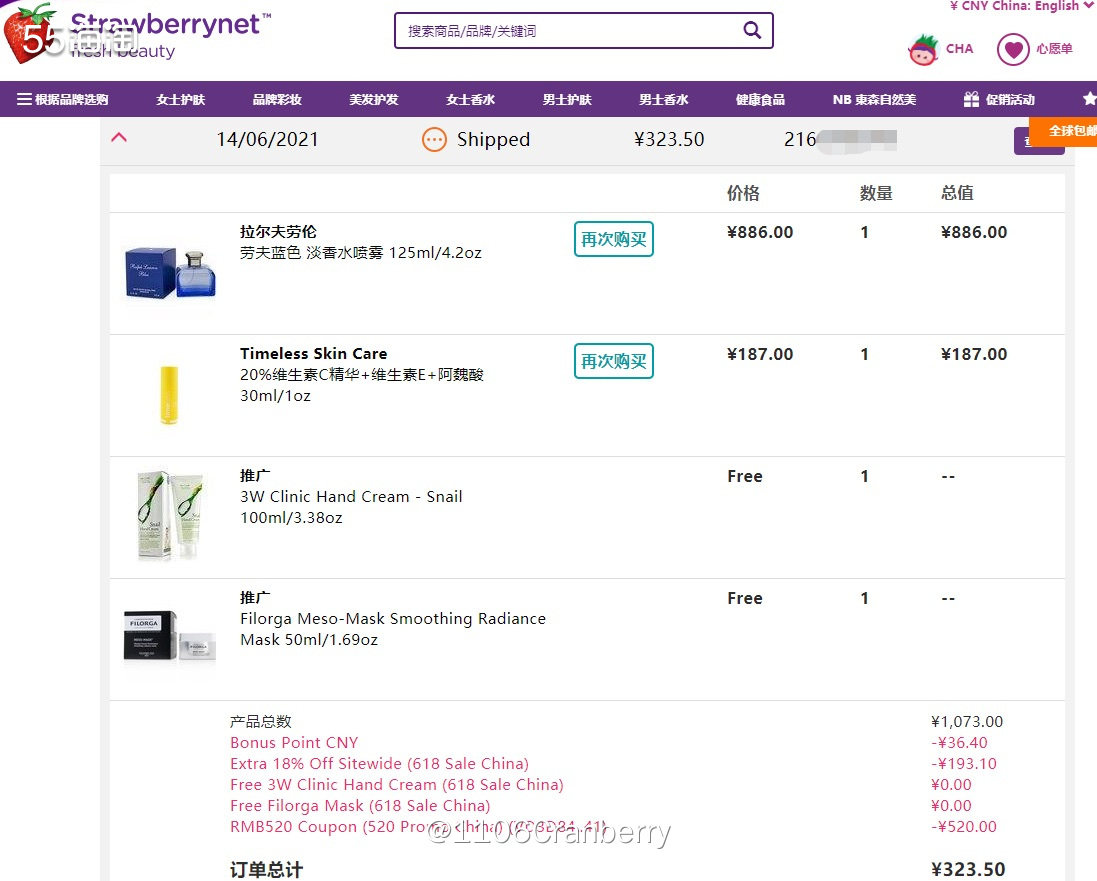
Task: Click the -¥520.00 coupon discount value
Action: (963, 826)
